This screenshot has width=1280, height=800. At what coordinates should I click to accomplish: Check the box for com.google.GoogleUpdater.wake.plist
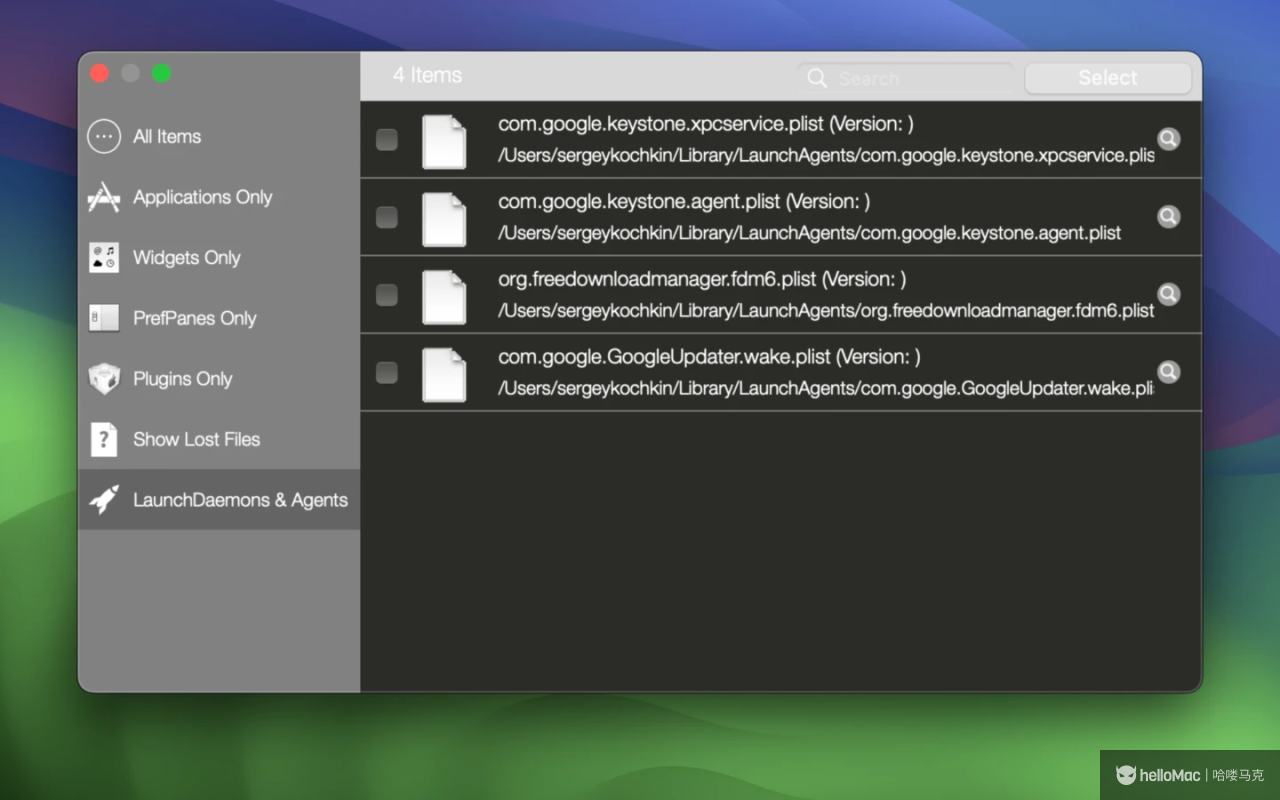(x=386, y=373)
